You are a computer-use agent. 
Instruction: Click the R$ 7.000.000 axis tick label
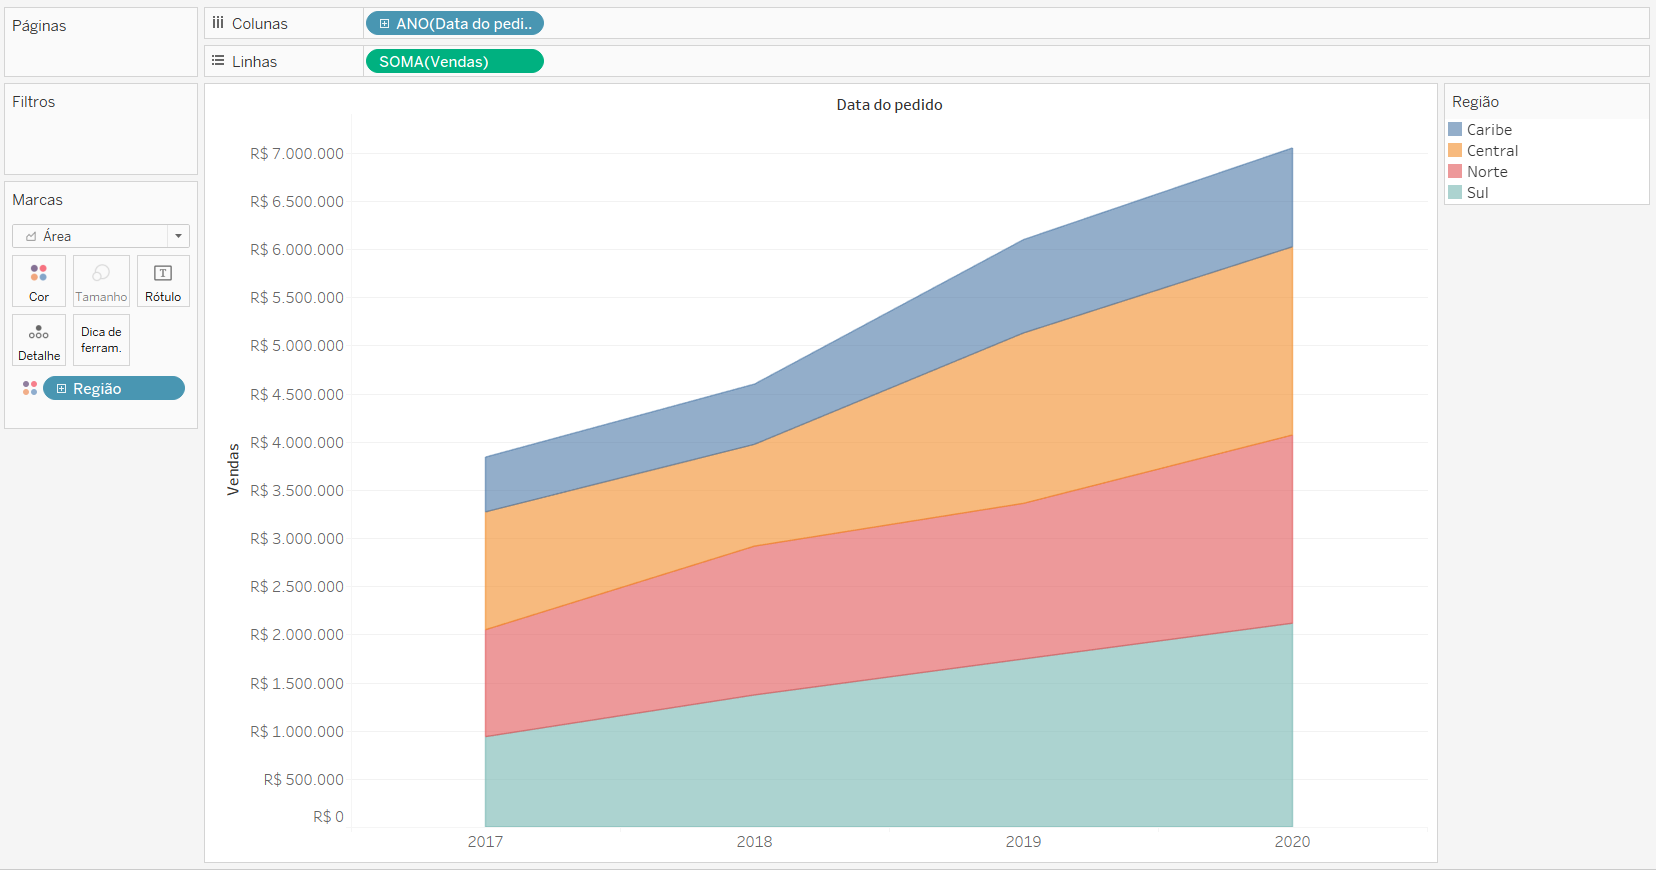(297, 154)
